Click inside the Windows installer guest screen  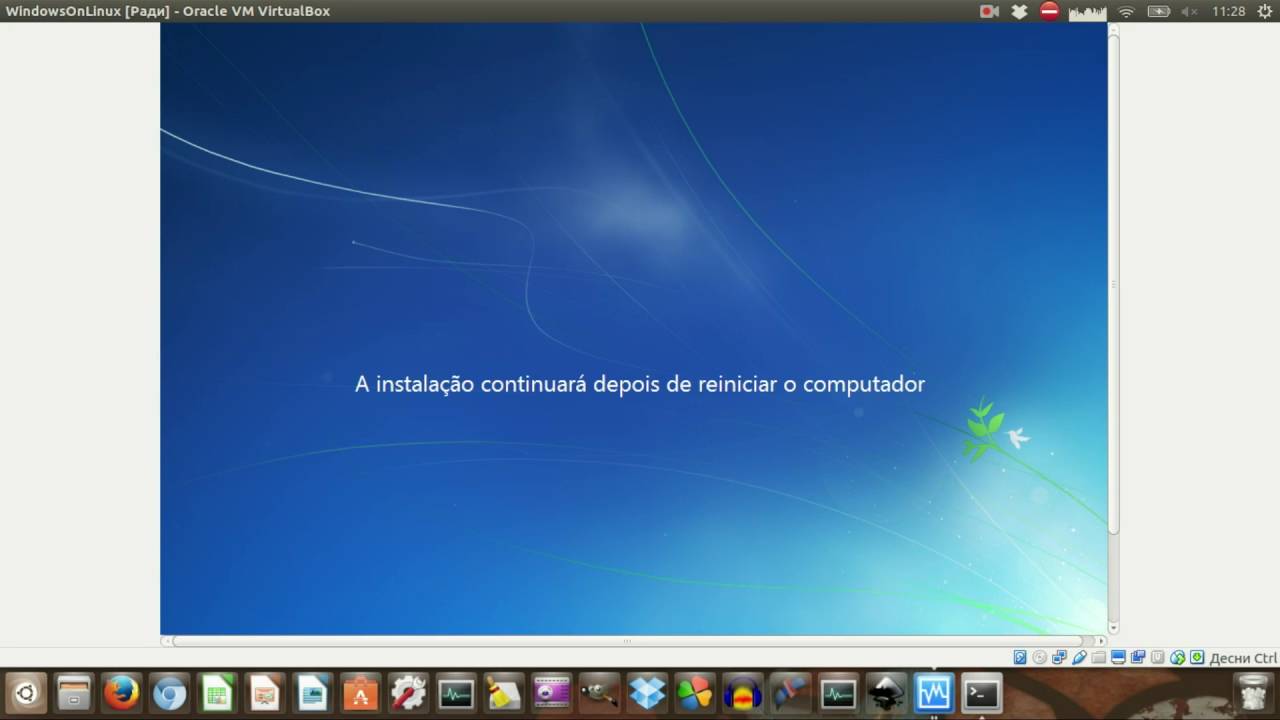pos(634,329)
